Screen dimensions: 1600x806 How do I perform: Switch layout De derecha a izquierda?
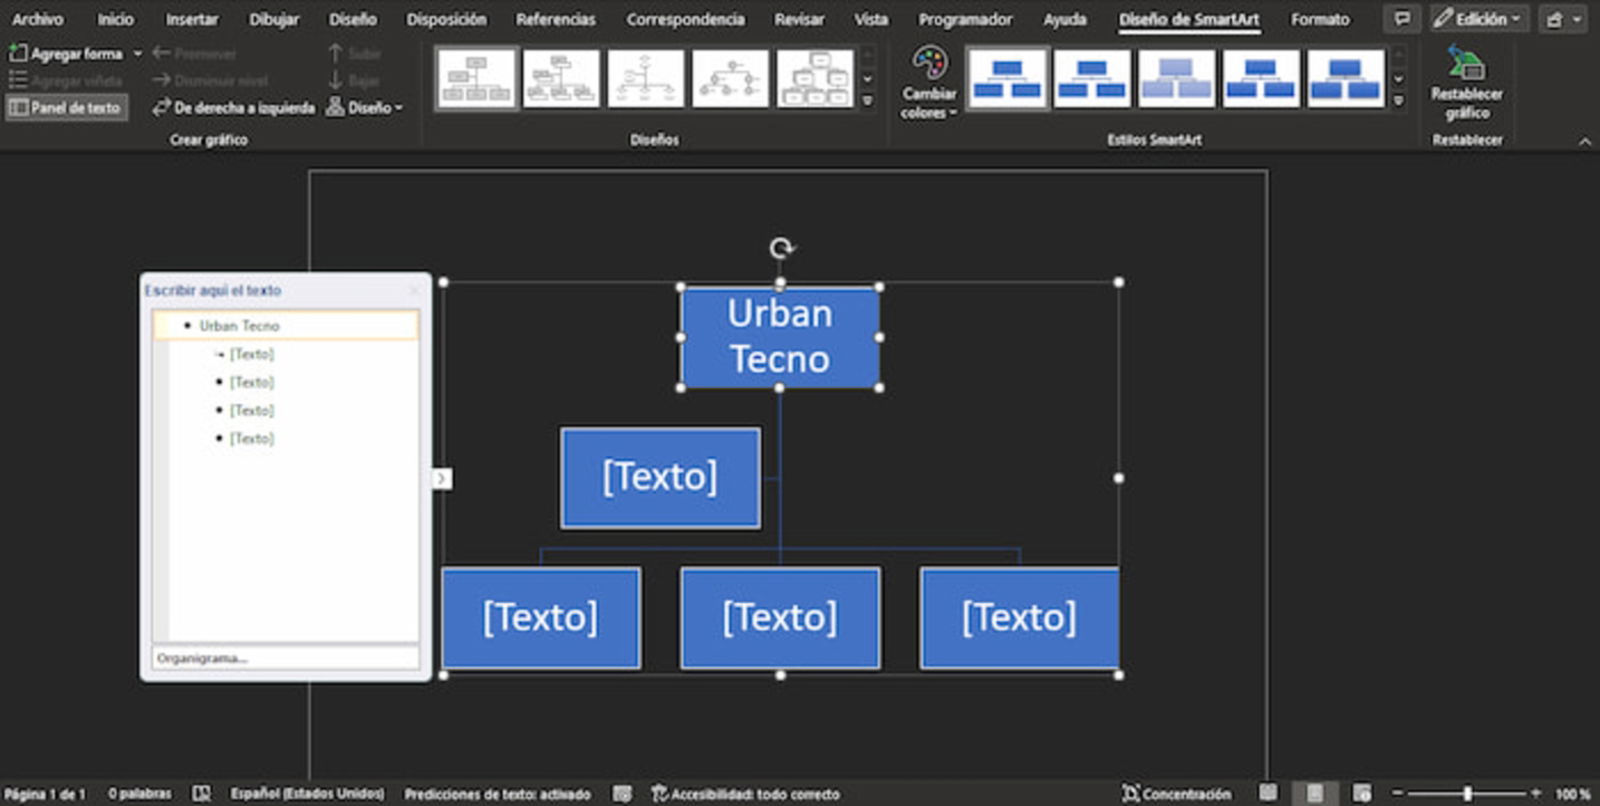pos(233,107)
